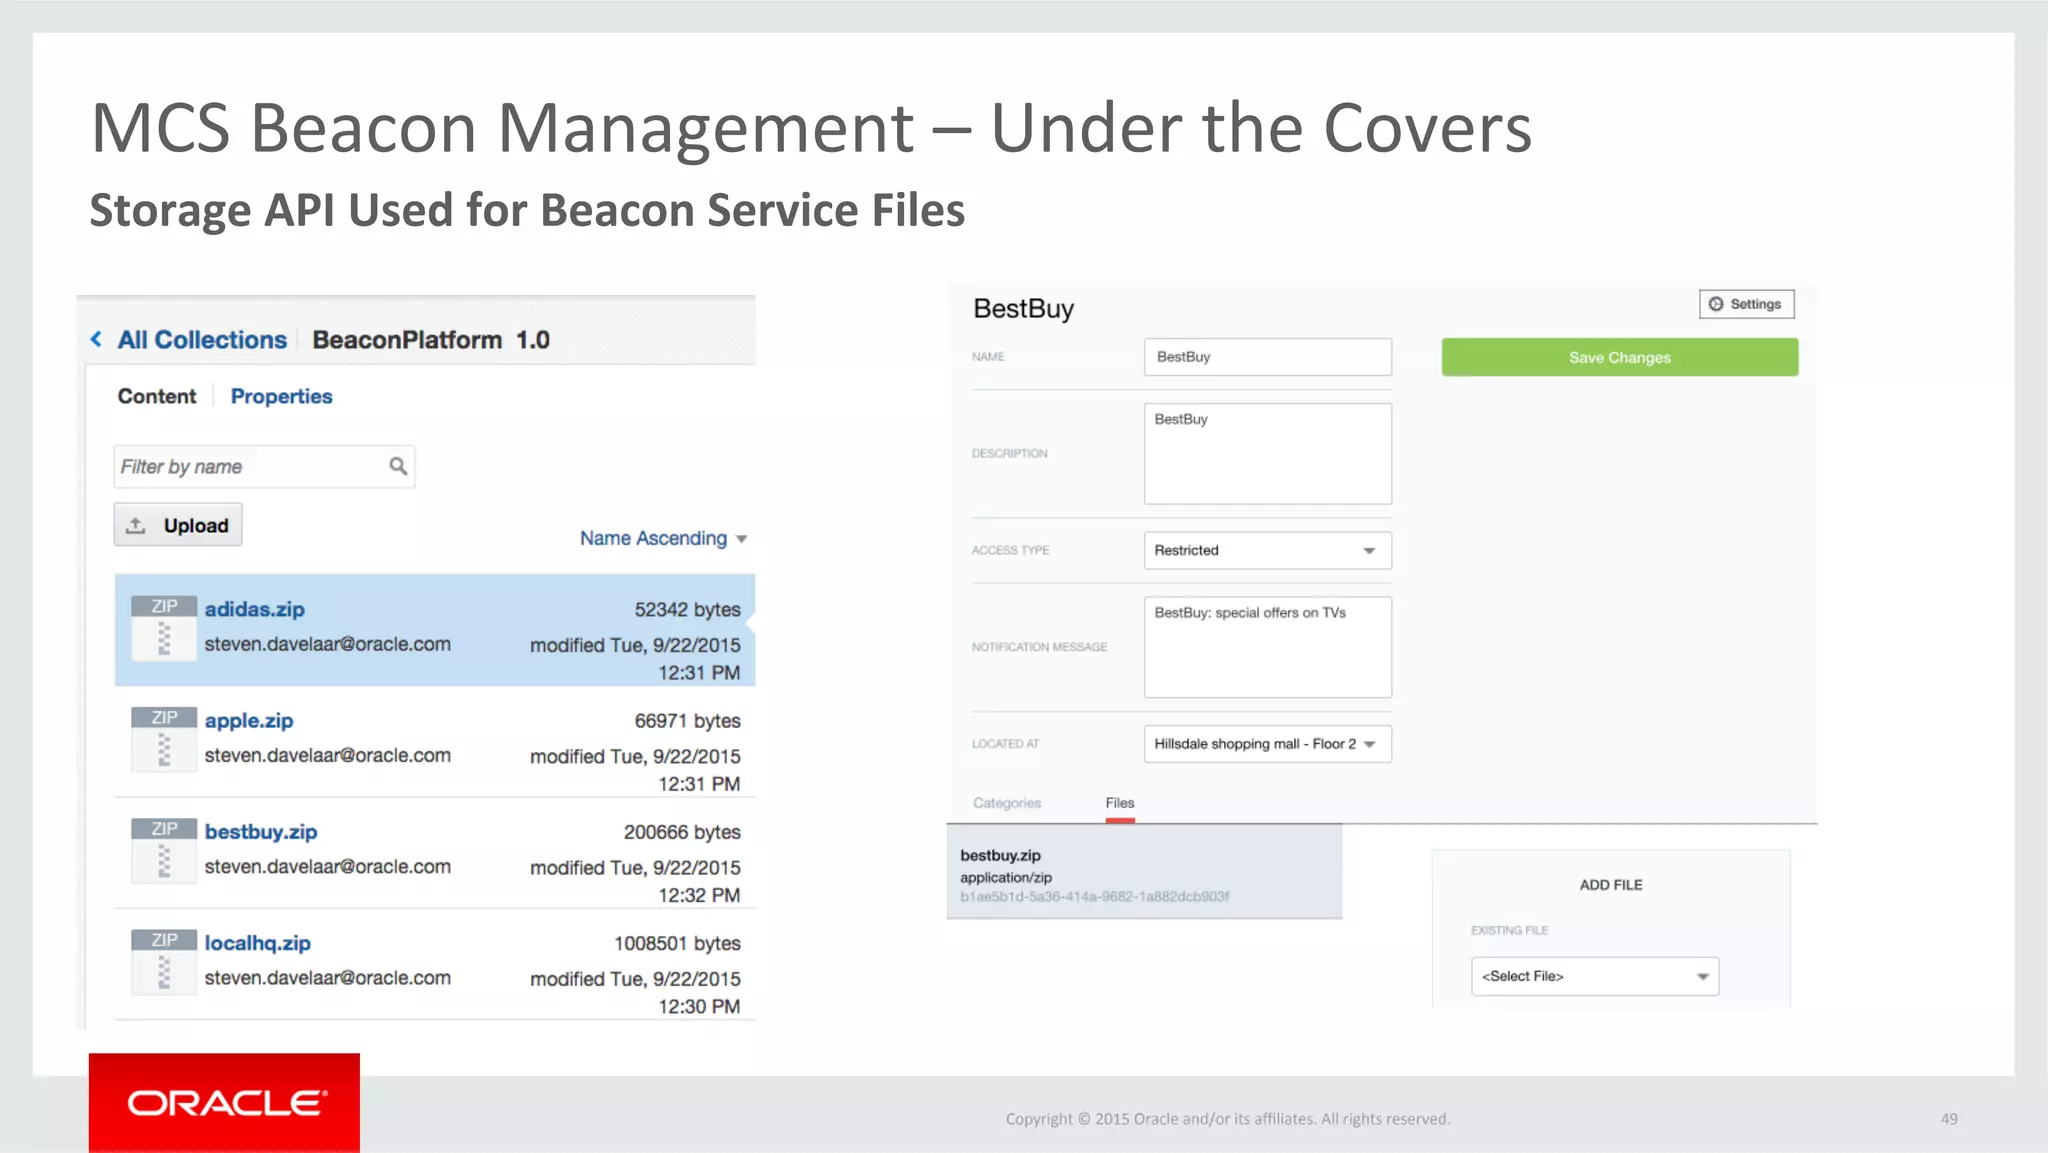Open the Access Type Restricted dropdown
This screenshot has width=2048, height=1153.
[x=1267, y=550]
